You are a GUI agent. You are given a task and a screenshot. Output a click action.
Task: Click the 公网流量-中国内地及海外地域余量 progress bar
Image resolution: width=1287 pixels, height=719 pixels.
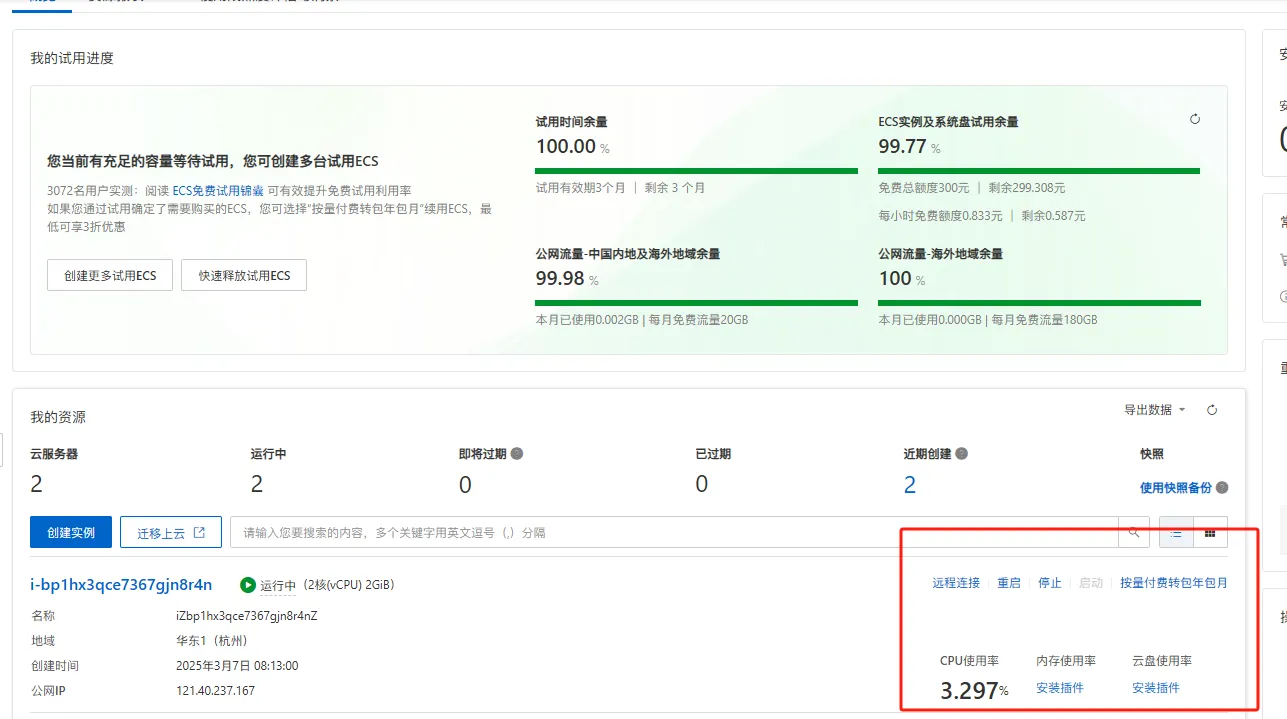tap(696, 302)
